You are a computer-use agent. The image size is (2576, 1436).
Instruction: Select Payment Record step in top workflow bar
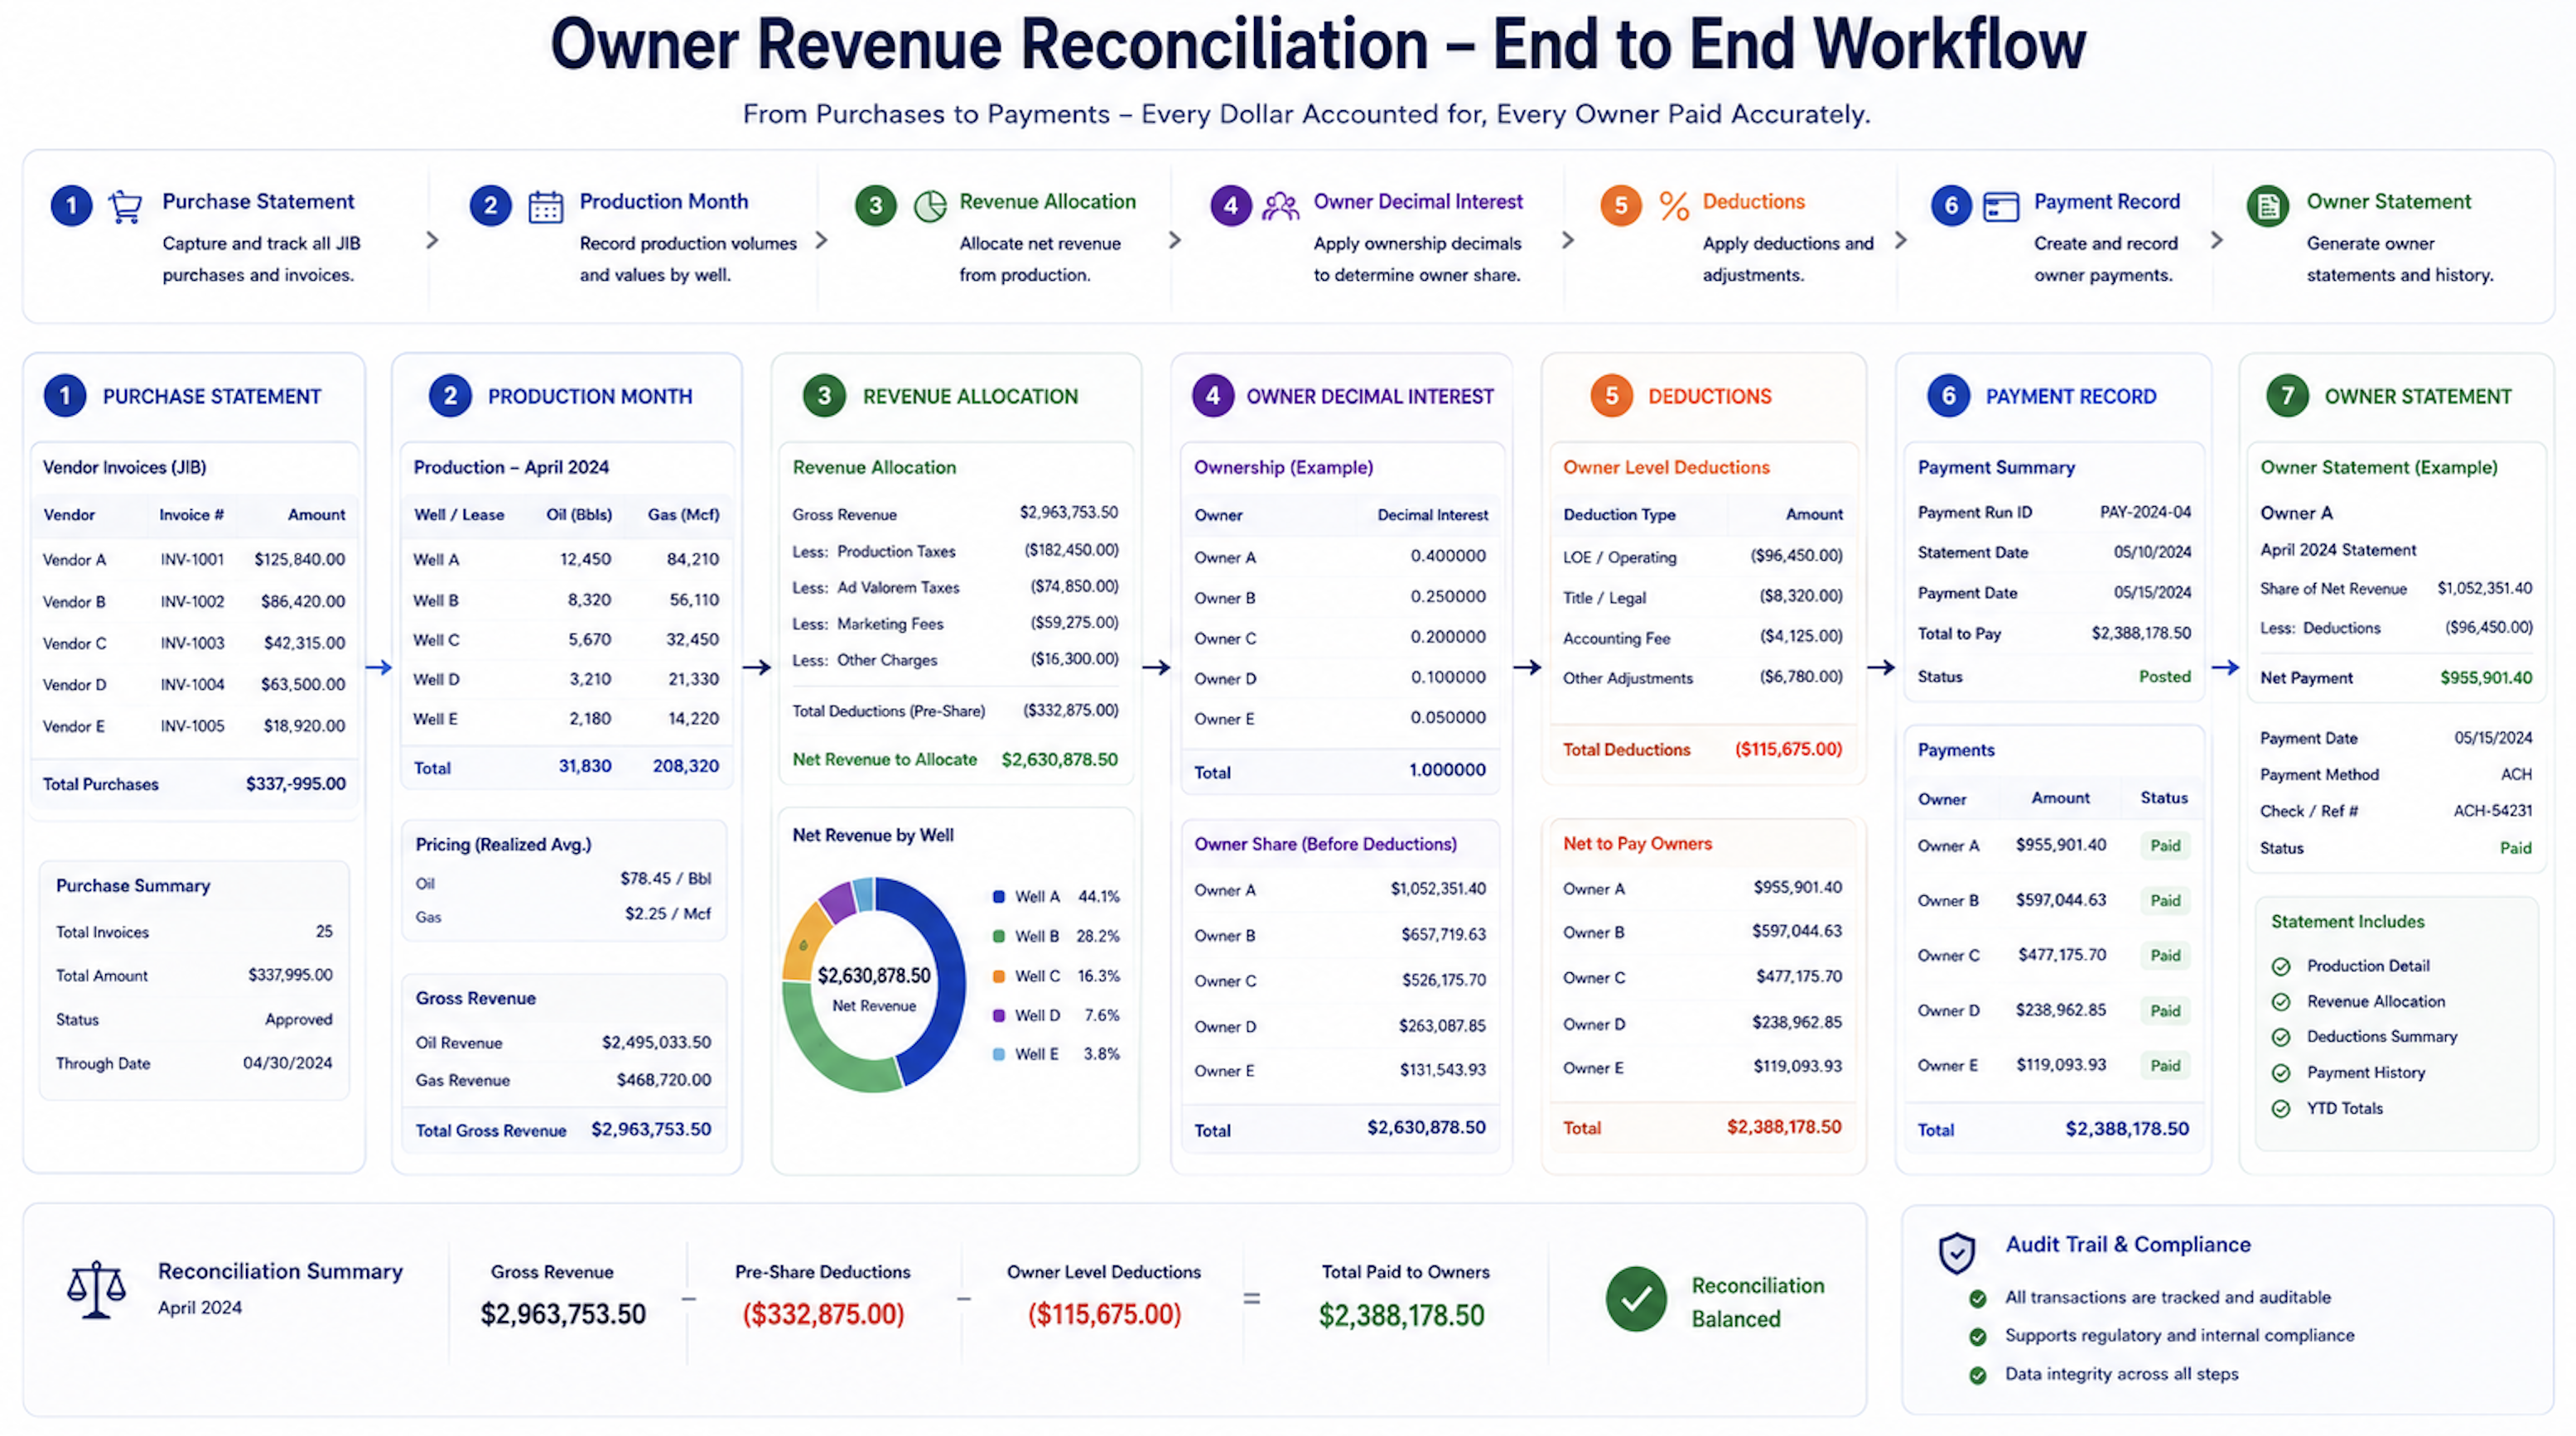click(x=2056, y=237)
